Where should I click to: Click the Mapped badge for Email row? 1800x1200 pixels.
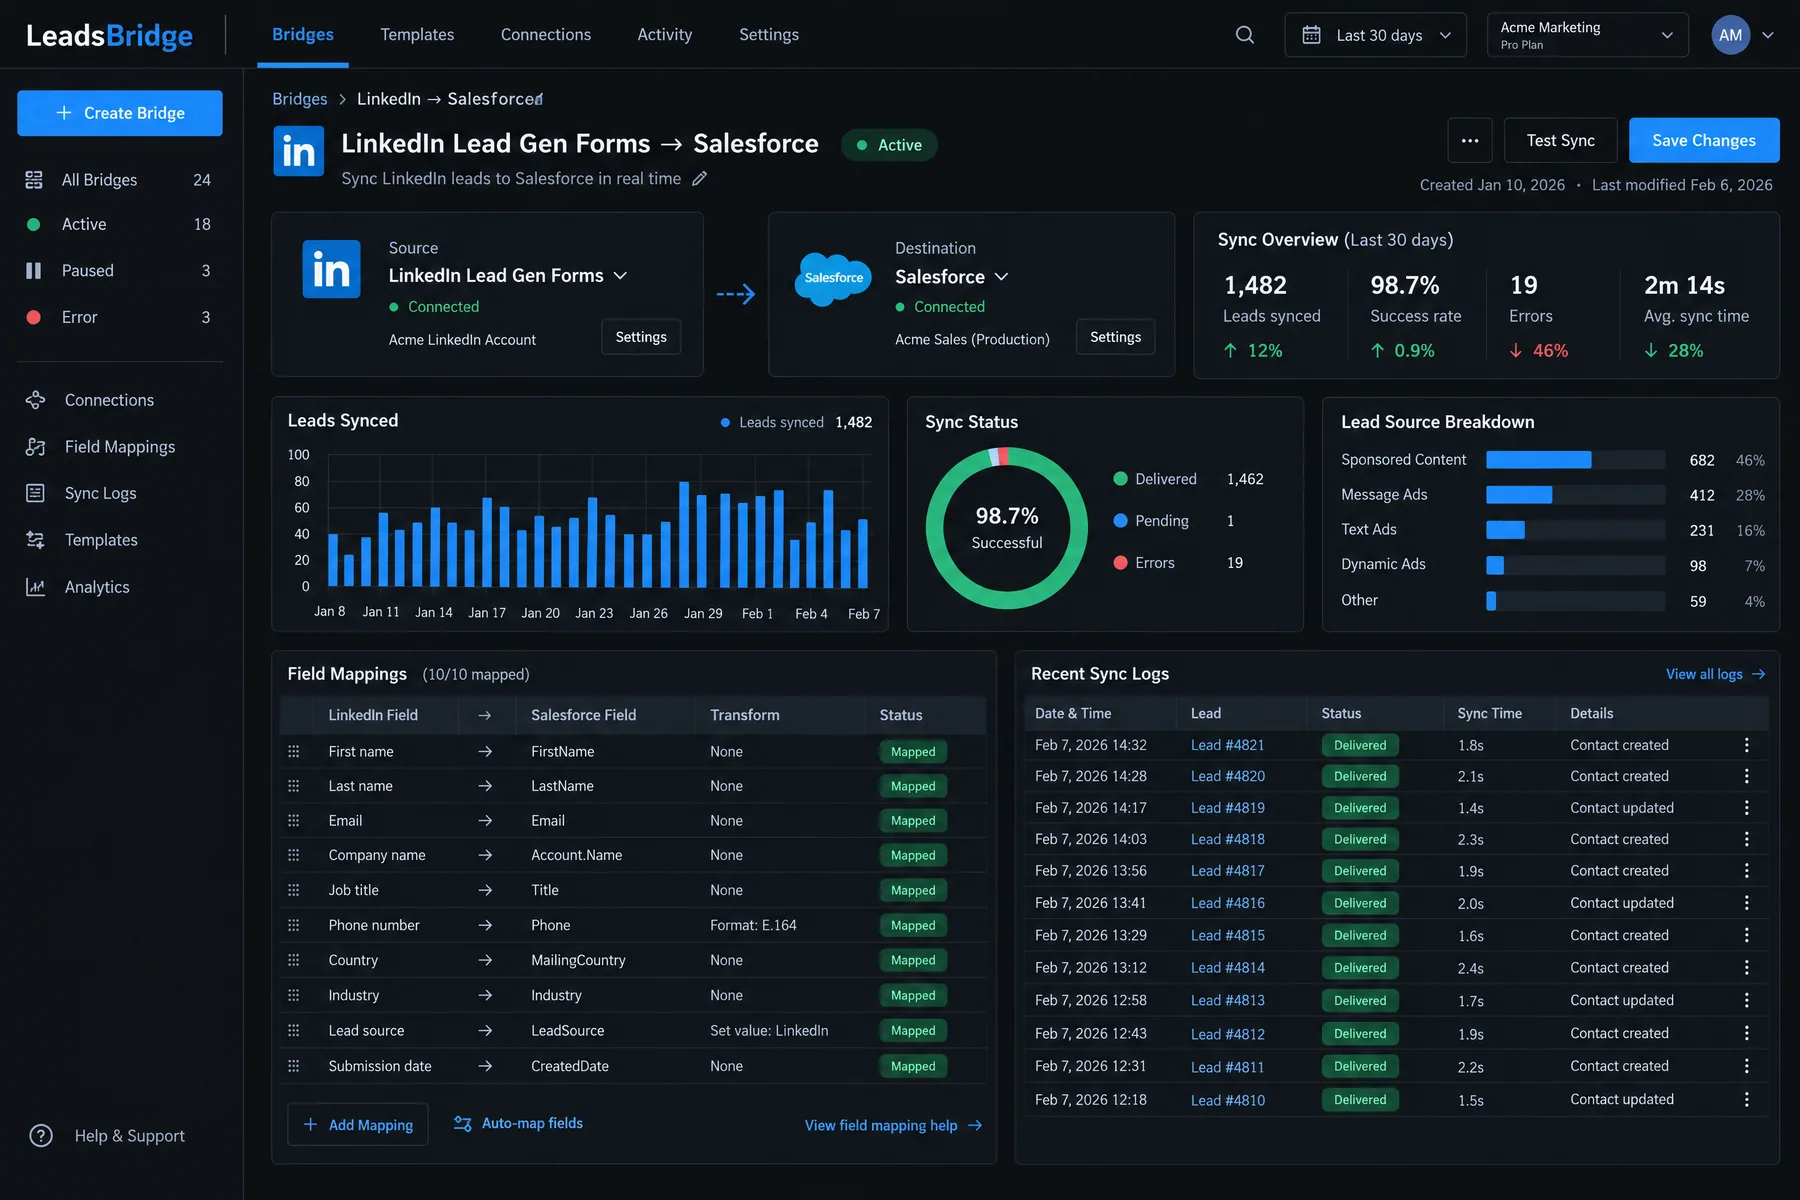[x=913, y=821]
